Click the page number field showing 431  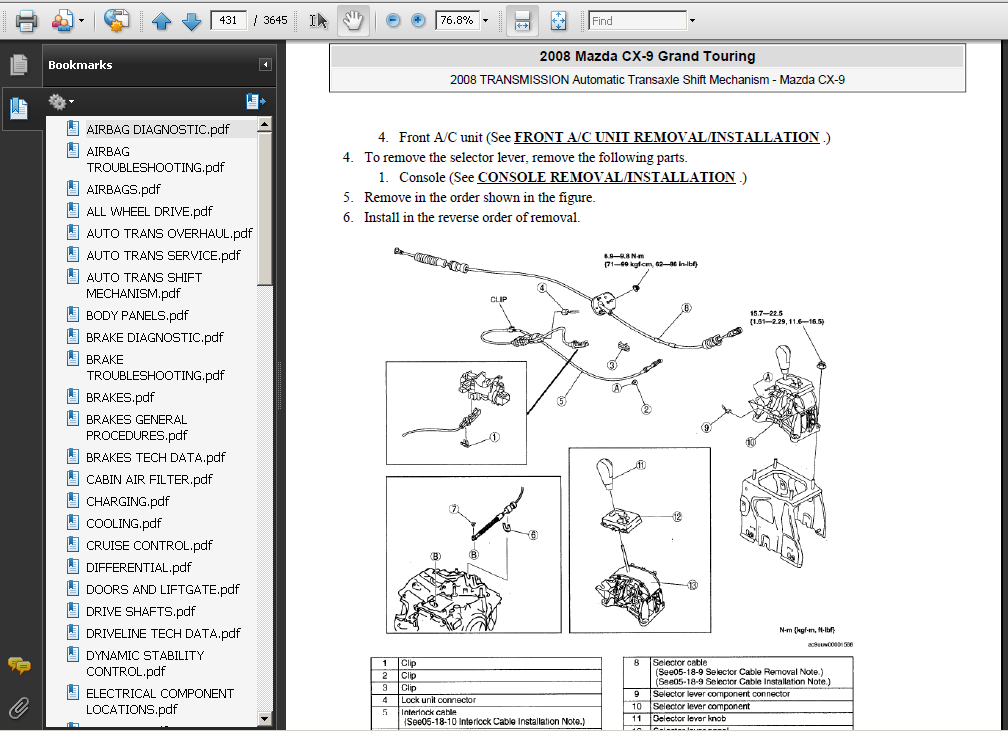point(228,21)
